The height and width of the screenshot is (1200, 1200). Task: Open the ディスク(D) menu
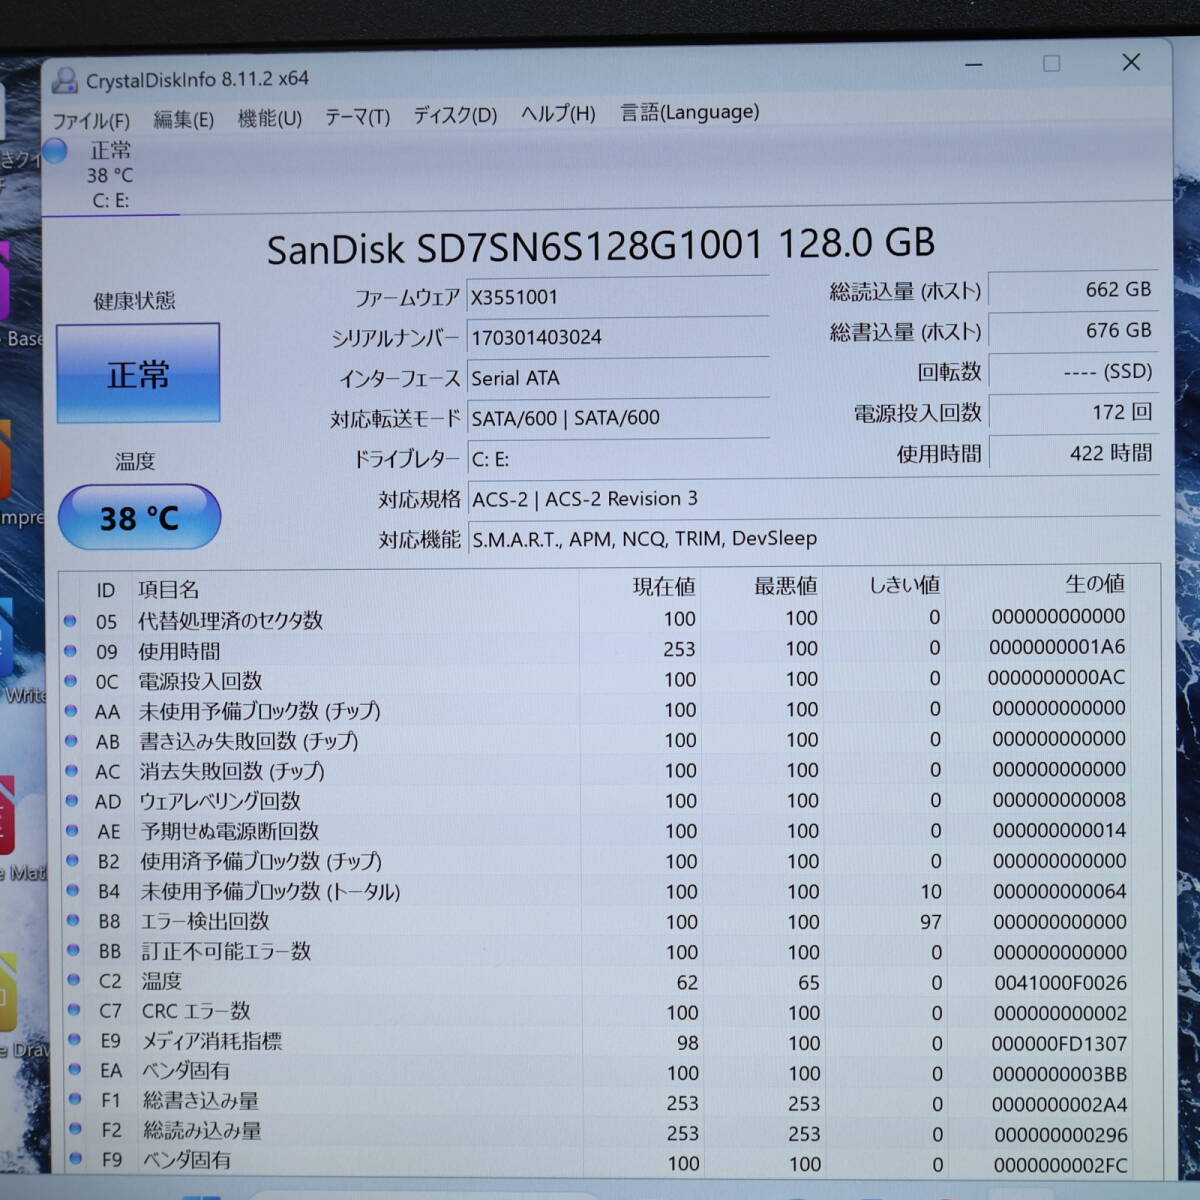pyautogui.click(x=455, y=115)
